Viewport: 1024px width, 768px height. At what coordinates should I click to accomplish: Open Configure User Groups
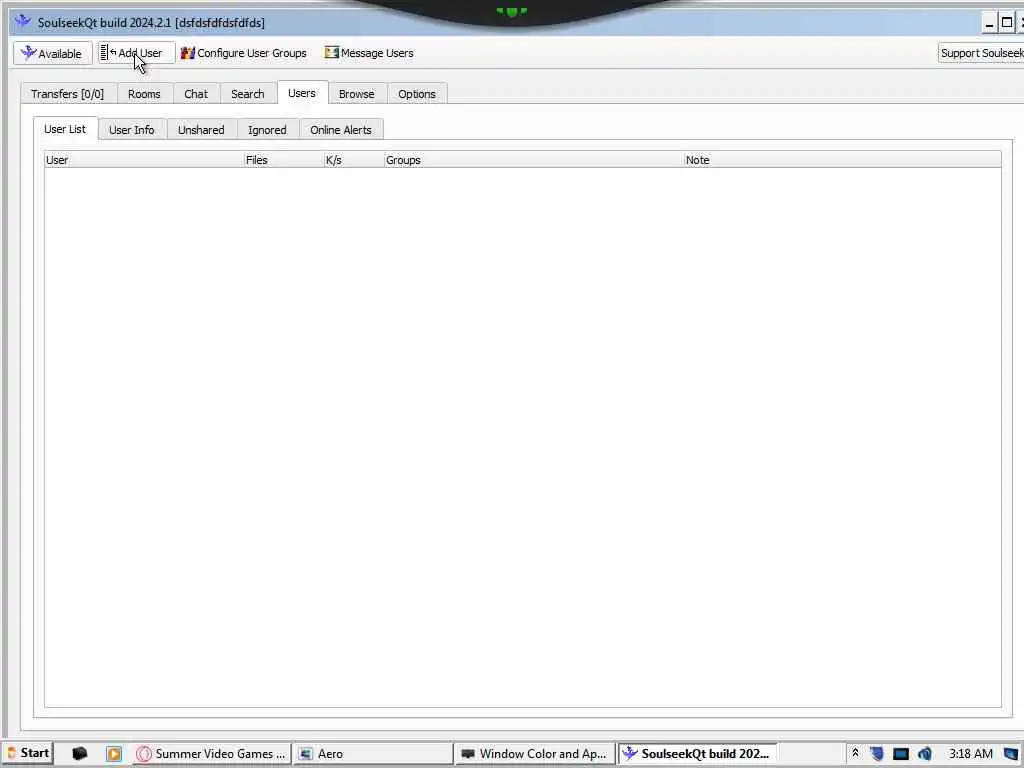[244, 53]
